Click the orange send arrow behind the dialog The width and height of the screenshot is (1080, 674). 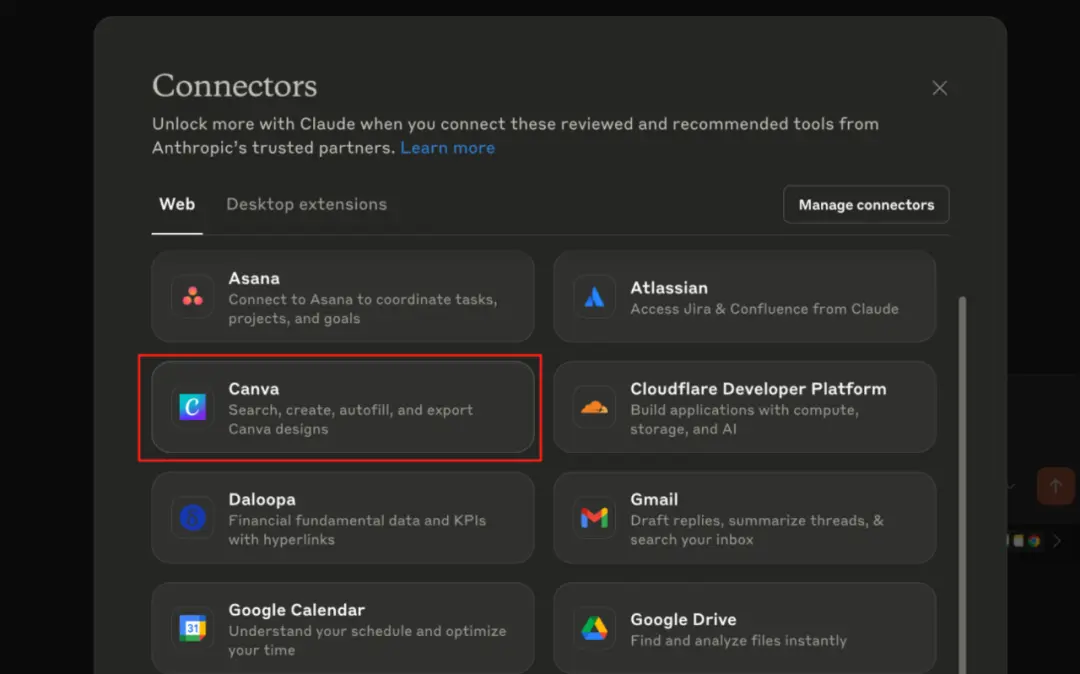[1055, 486]
